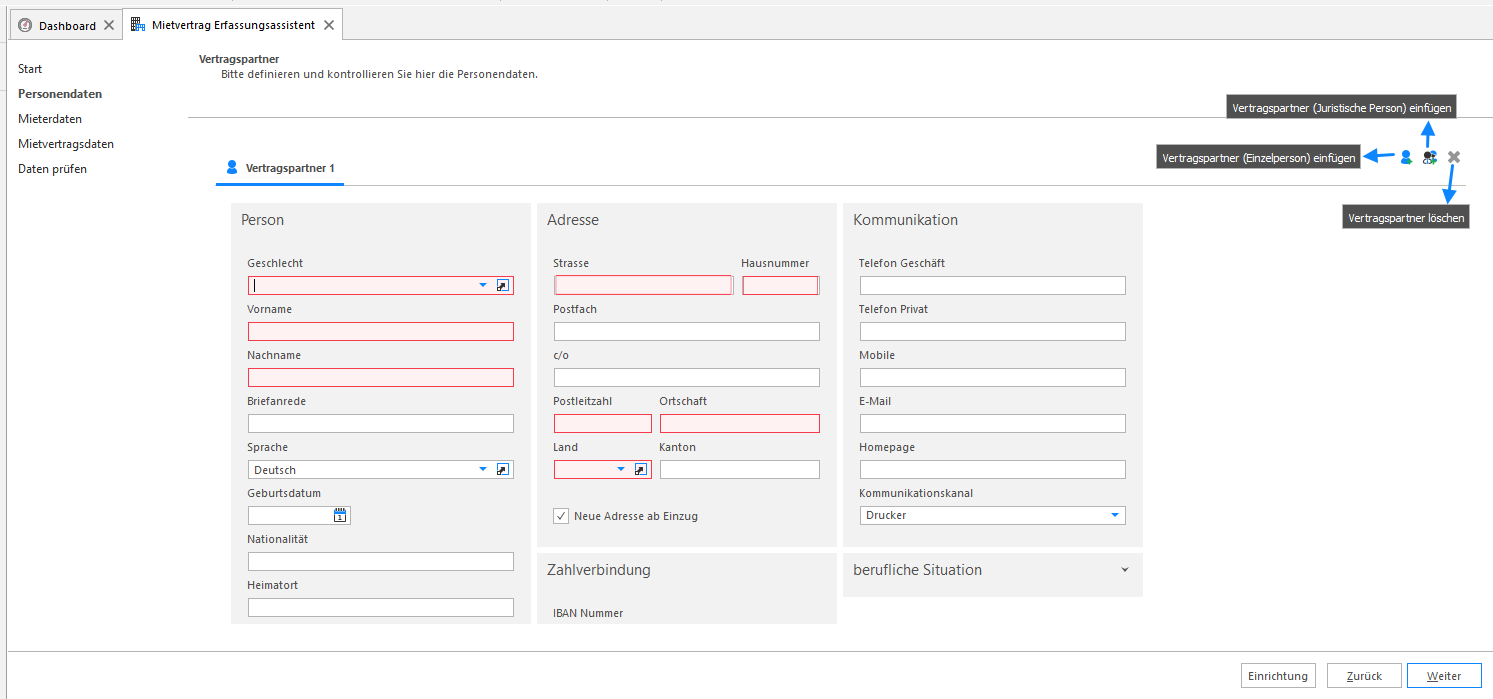Continue with the Weiter button
The height and width of the screenshot is (699, 1493).
click(x=1444, y=676)
